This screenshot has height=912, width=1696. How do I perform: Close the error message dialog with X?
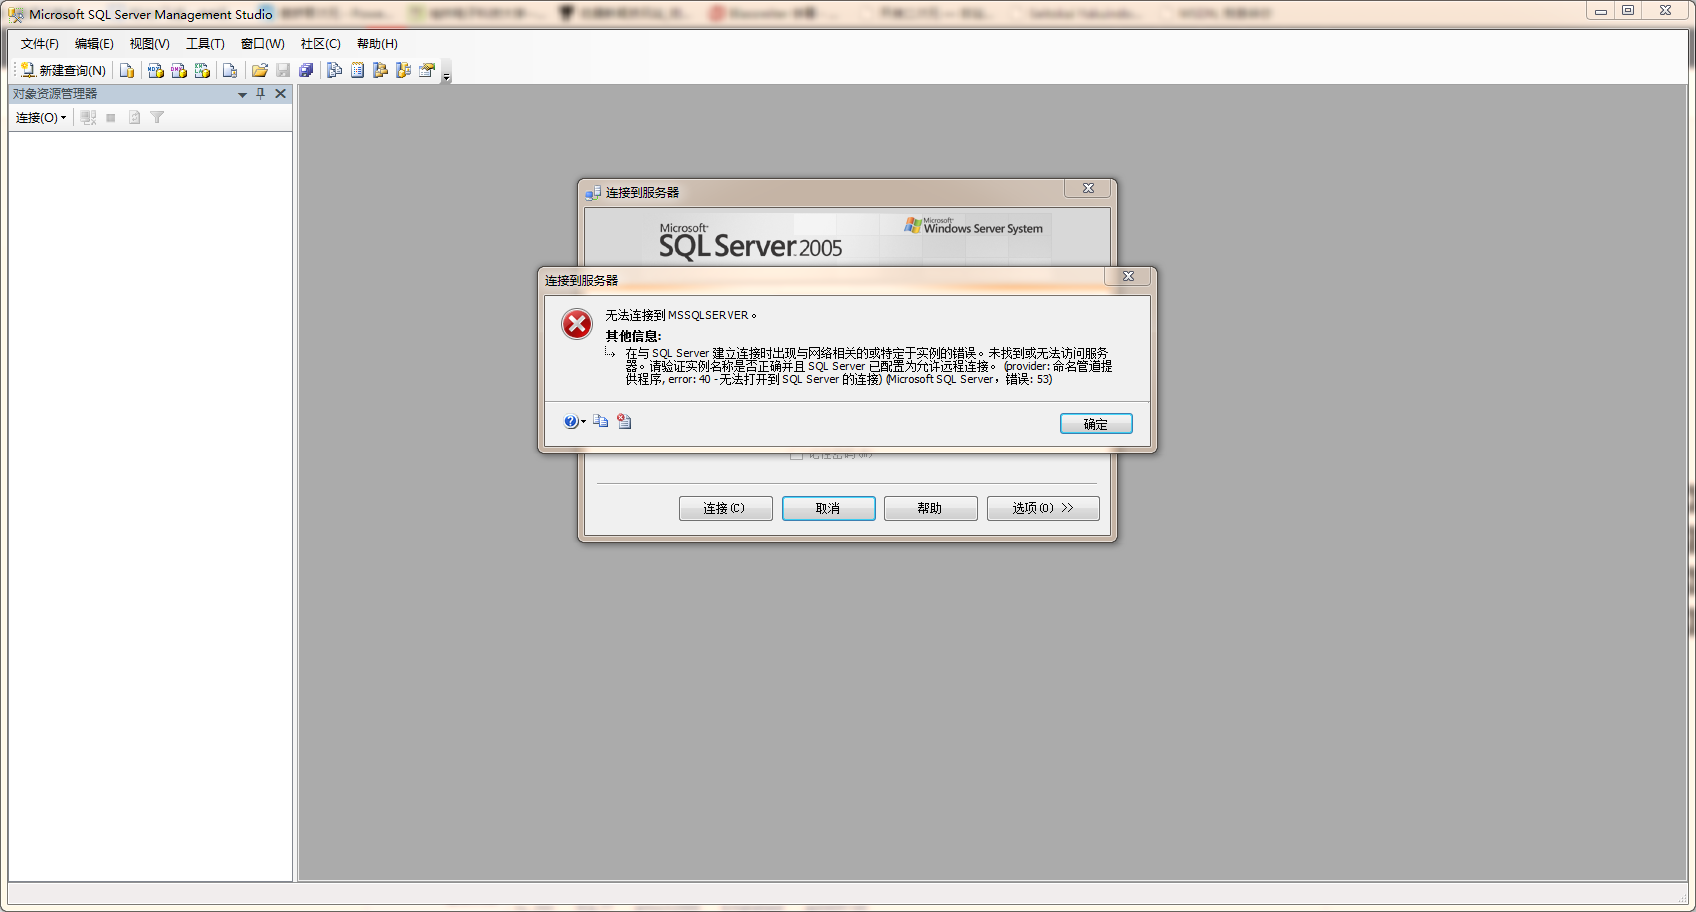[1128, 276]
